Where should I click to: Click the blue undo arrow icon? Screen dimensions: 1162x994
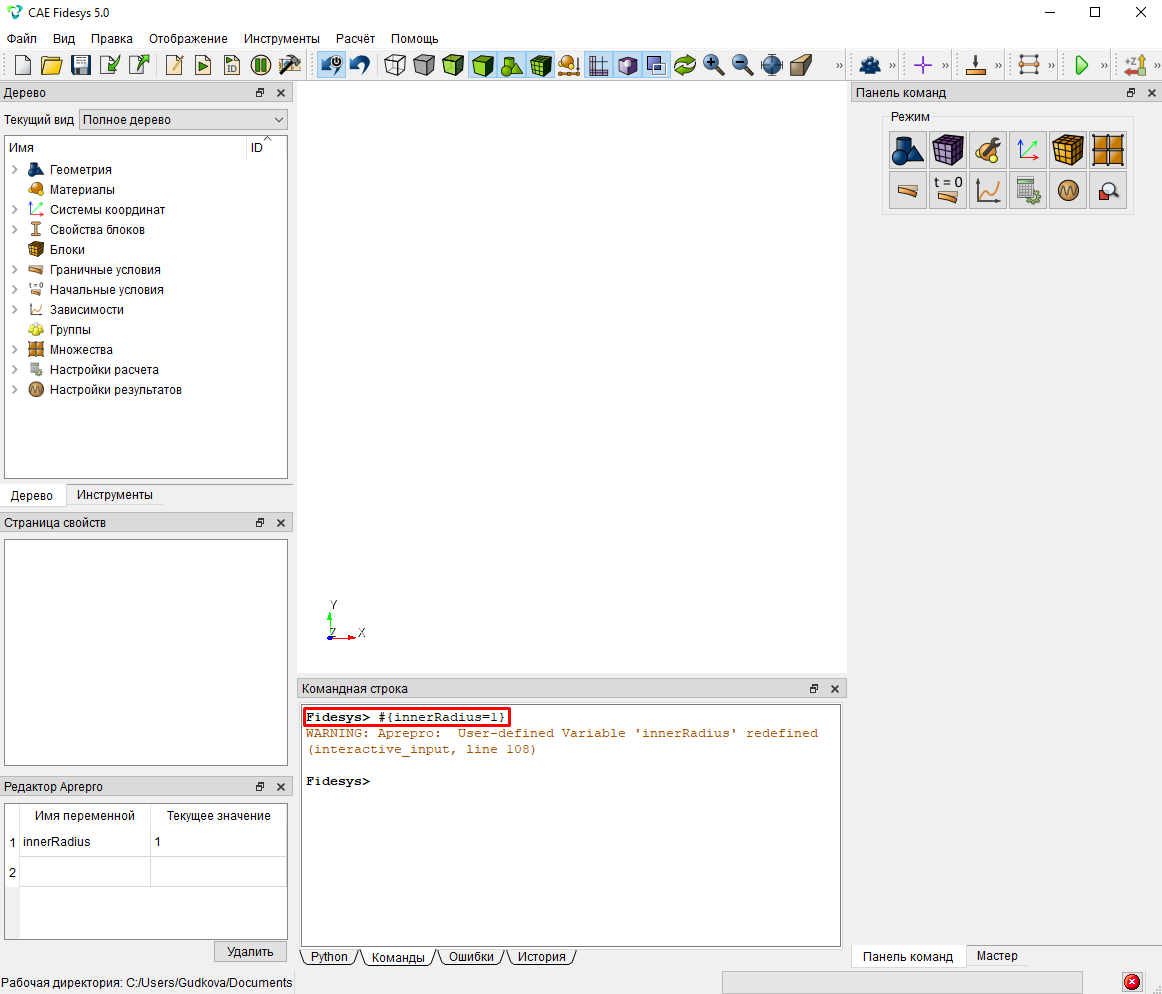(359, 65)
